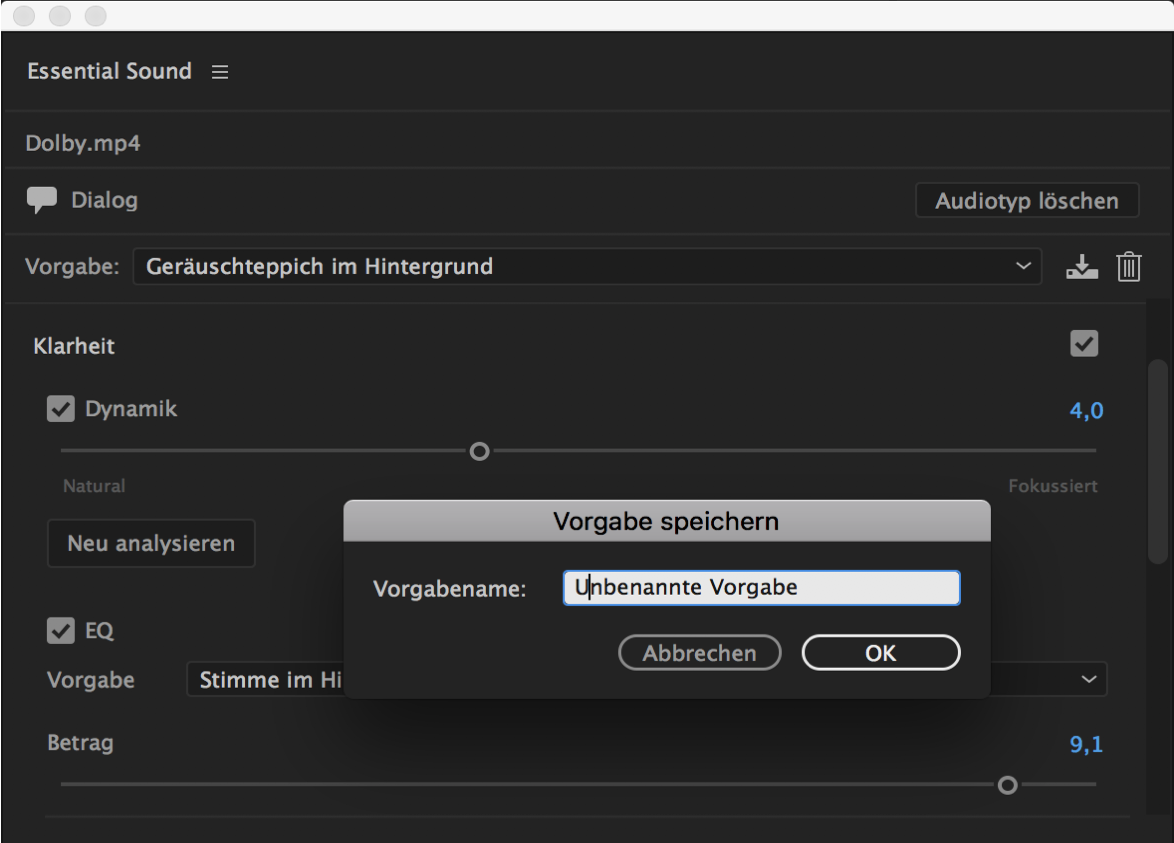Disable the Dynamik checkbox
The width and height of the screenshot is (1174, 843).
[61, 409]
